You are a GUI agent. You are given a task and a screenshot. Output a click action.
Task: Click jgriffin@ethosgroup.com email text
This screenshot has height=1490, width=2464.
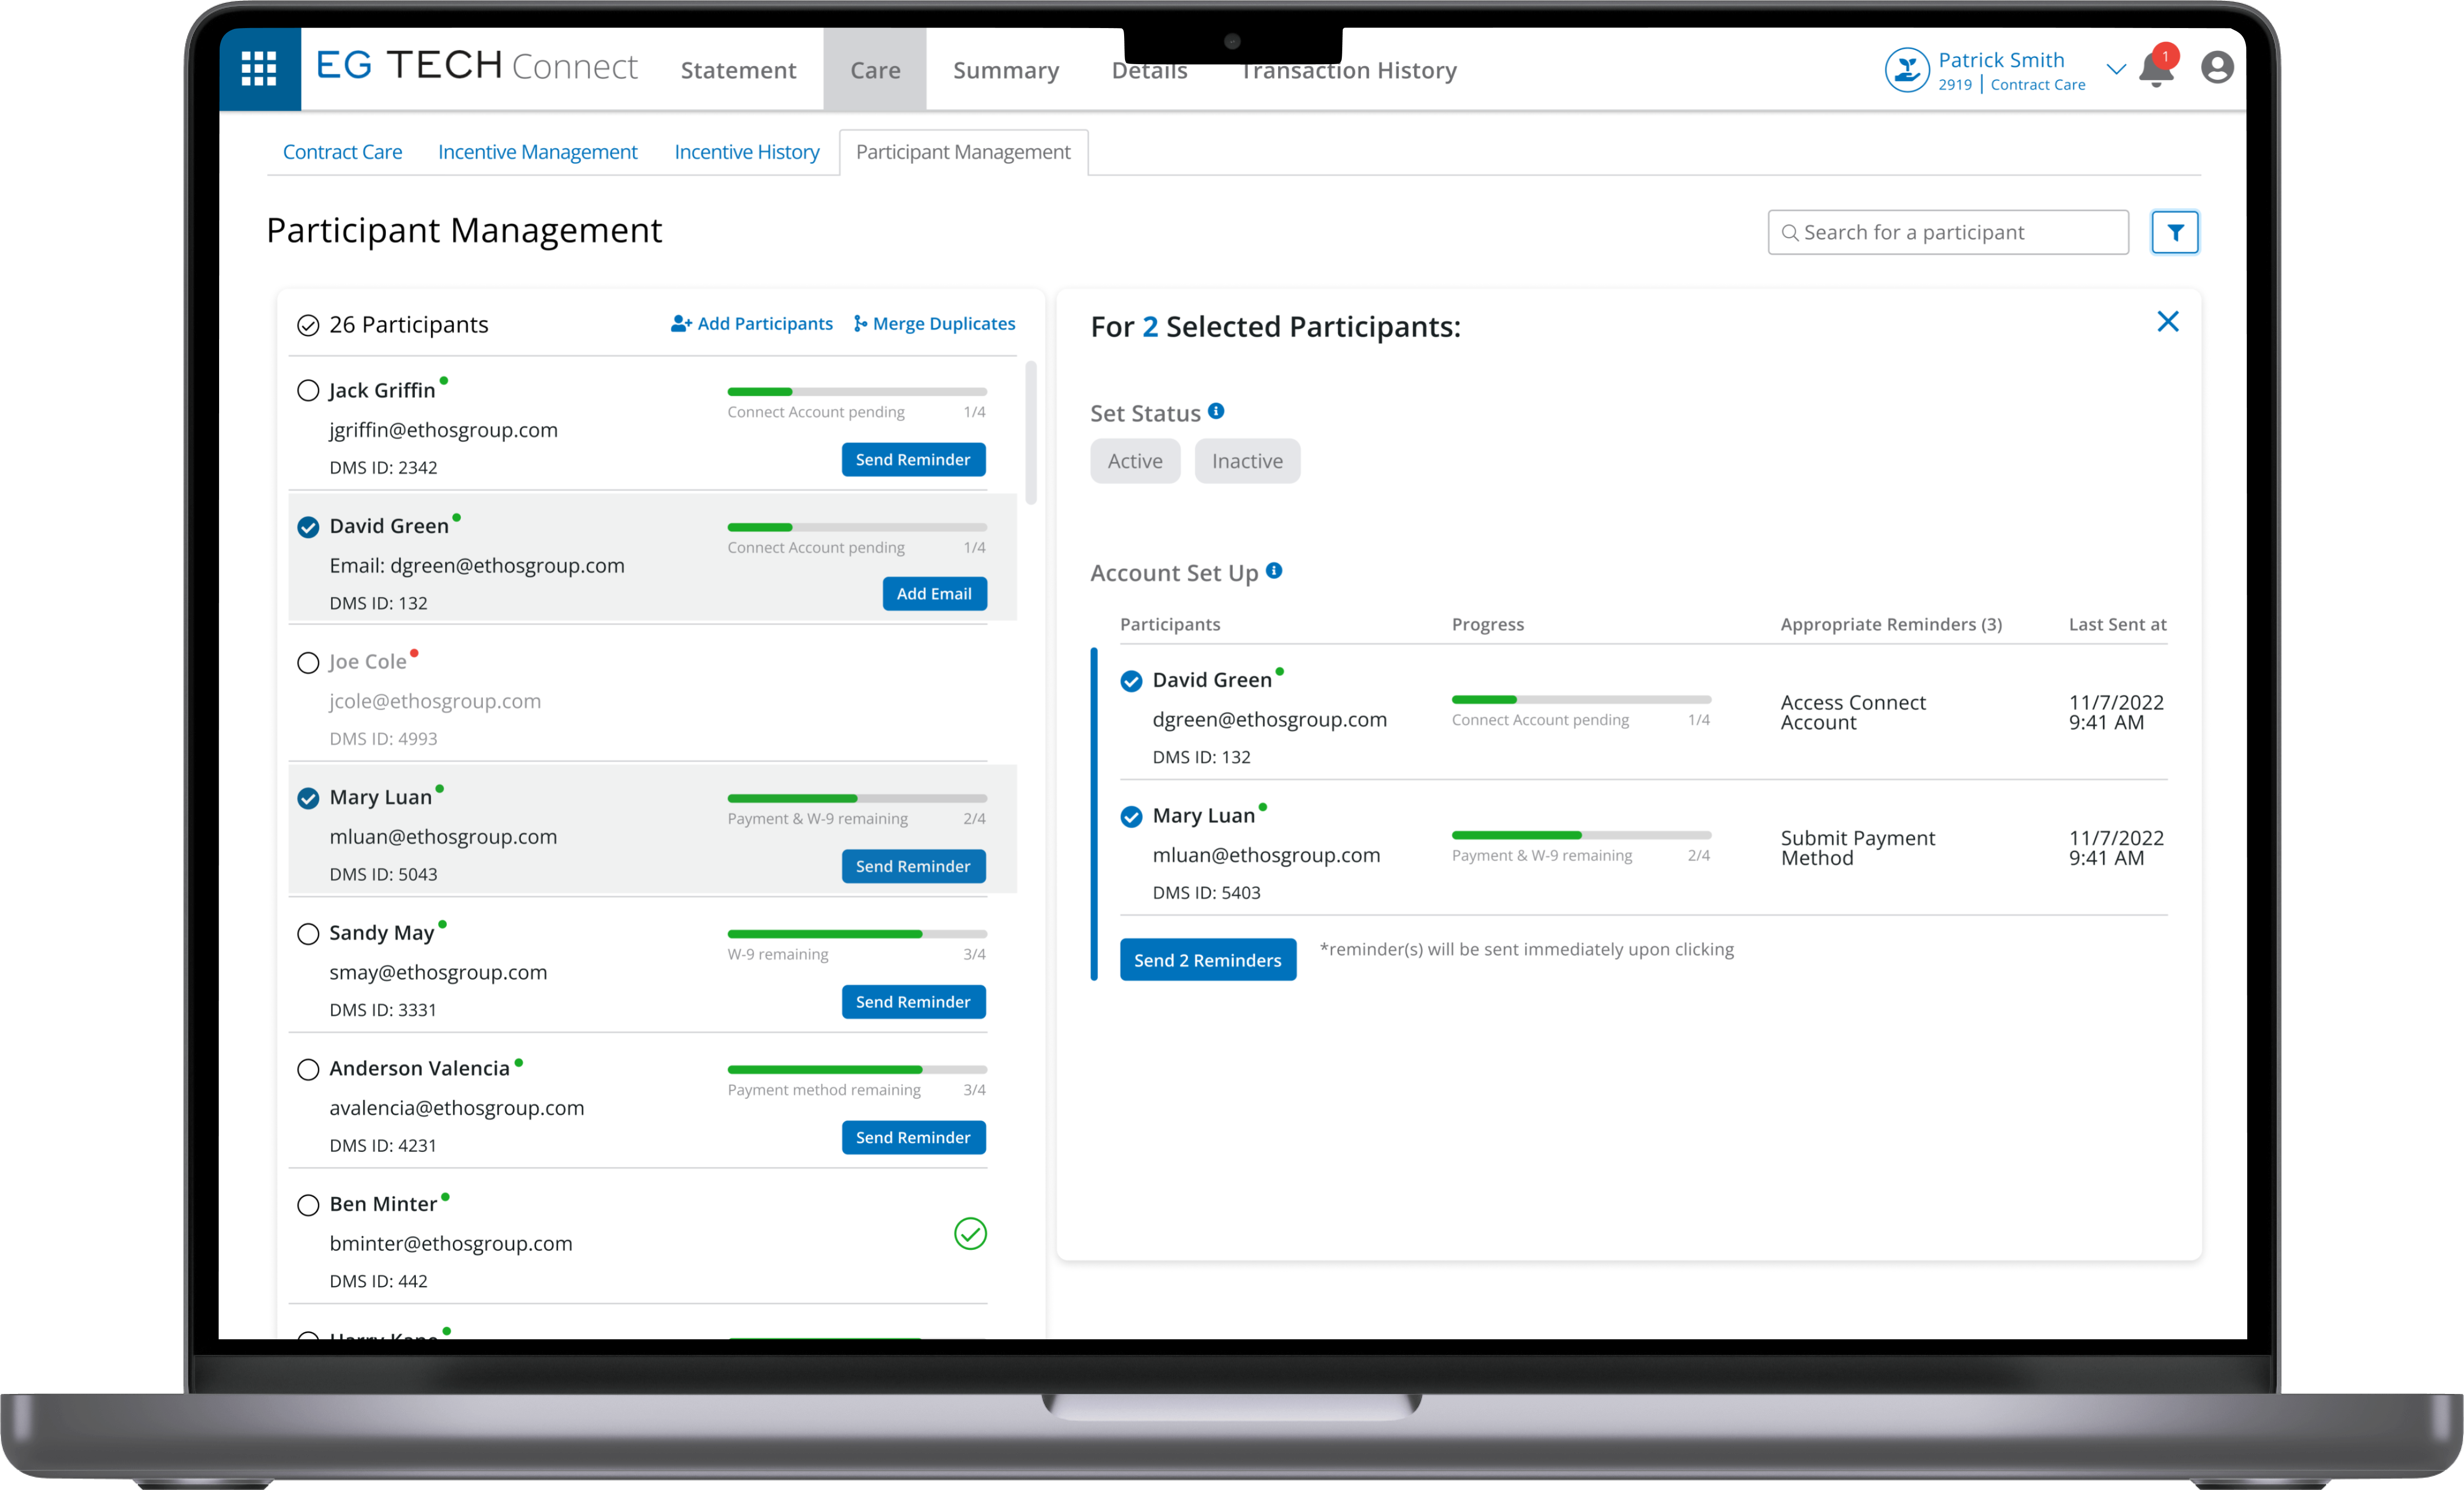[x=443, y=430]
